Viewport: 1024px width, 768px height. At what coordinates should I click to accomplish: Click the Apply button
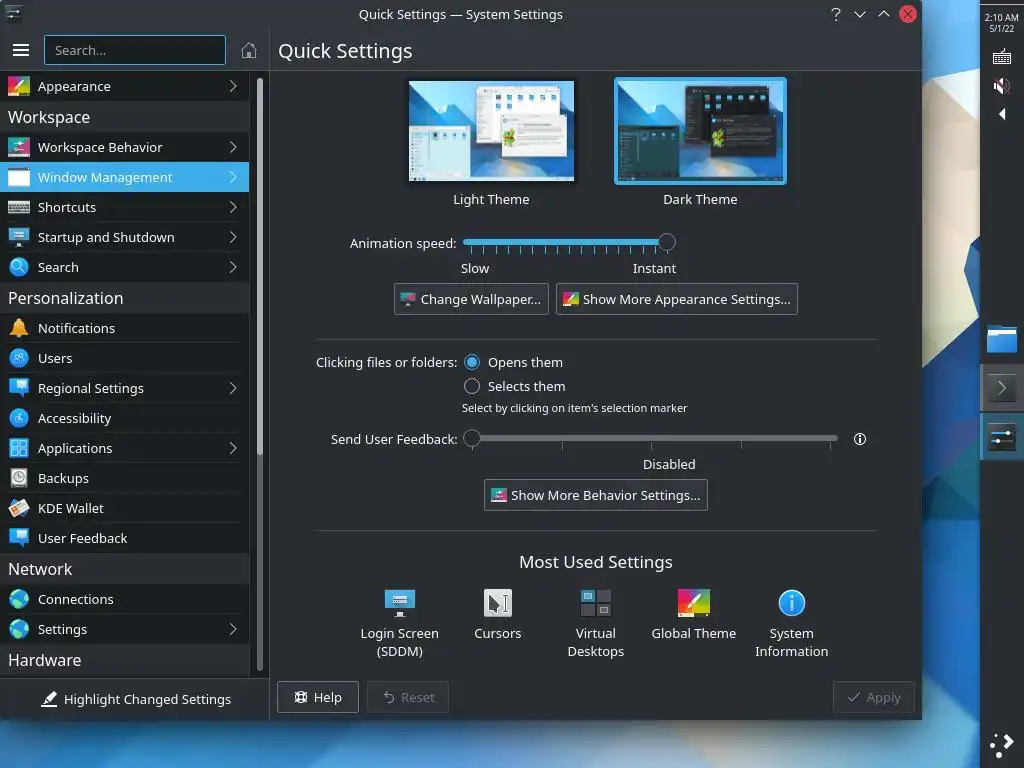click(873, 697)
